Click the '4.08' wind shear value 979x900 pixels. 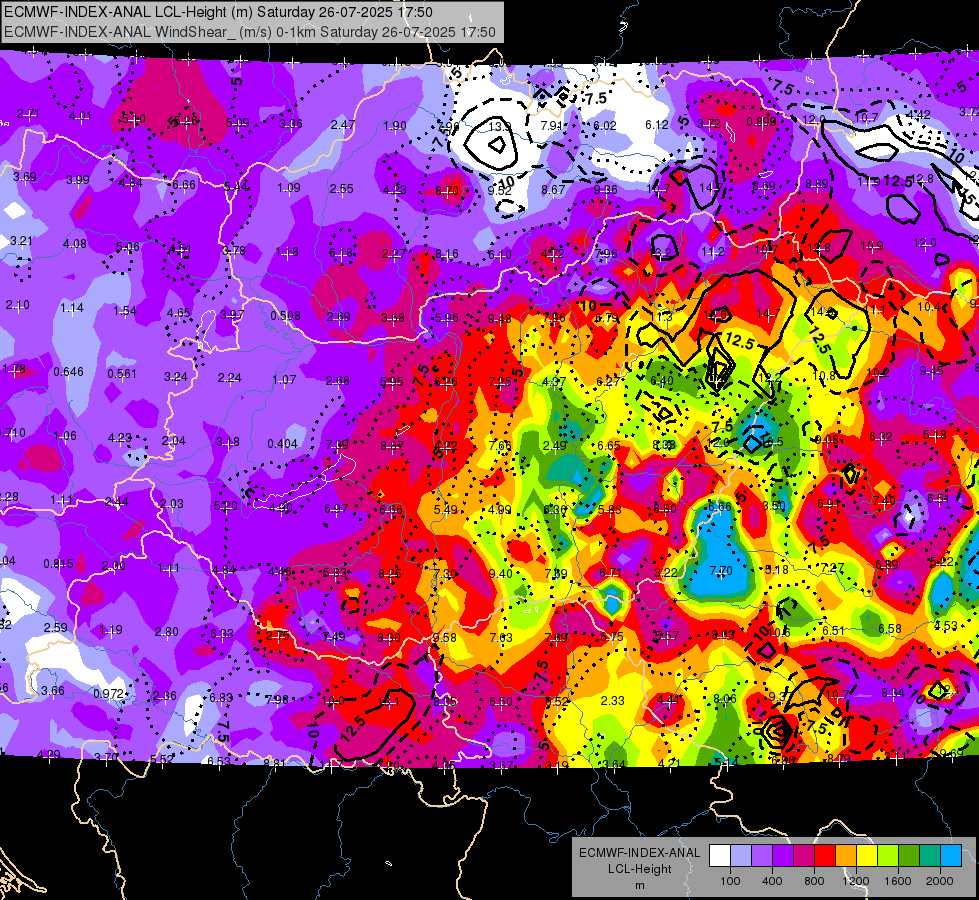point(74,244)
